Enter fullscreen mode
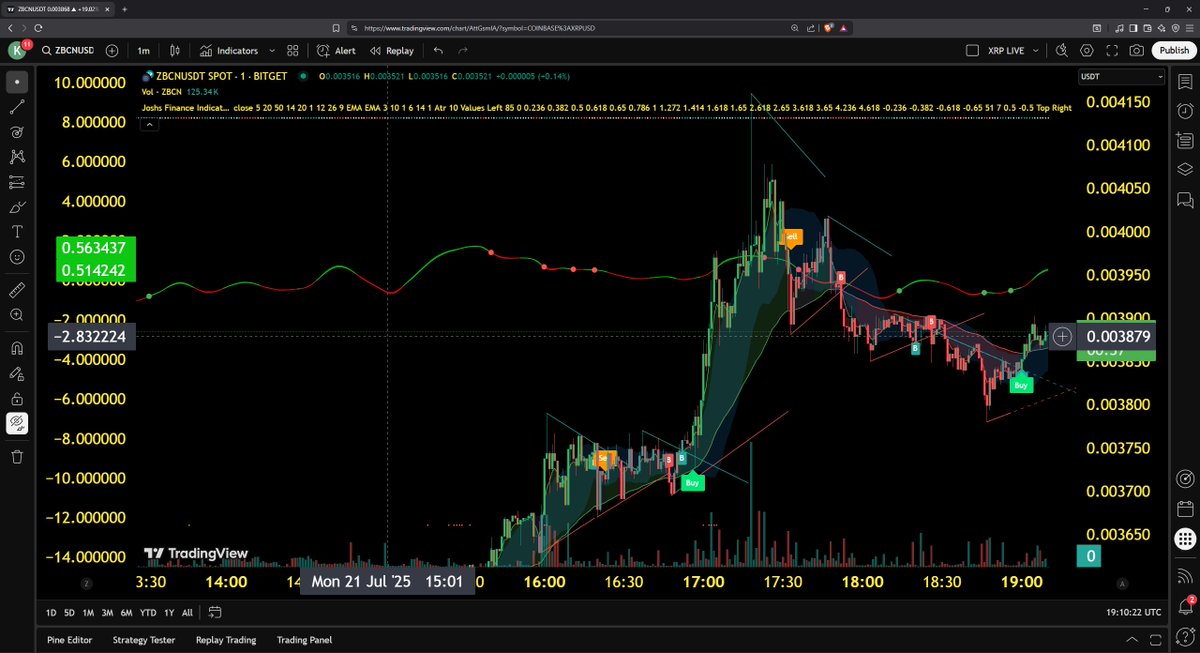1200x653 pixels. 1111,50
